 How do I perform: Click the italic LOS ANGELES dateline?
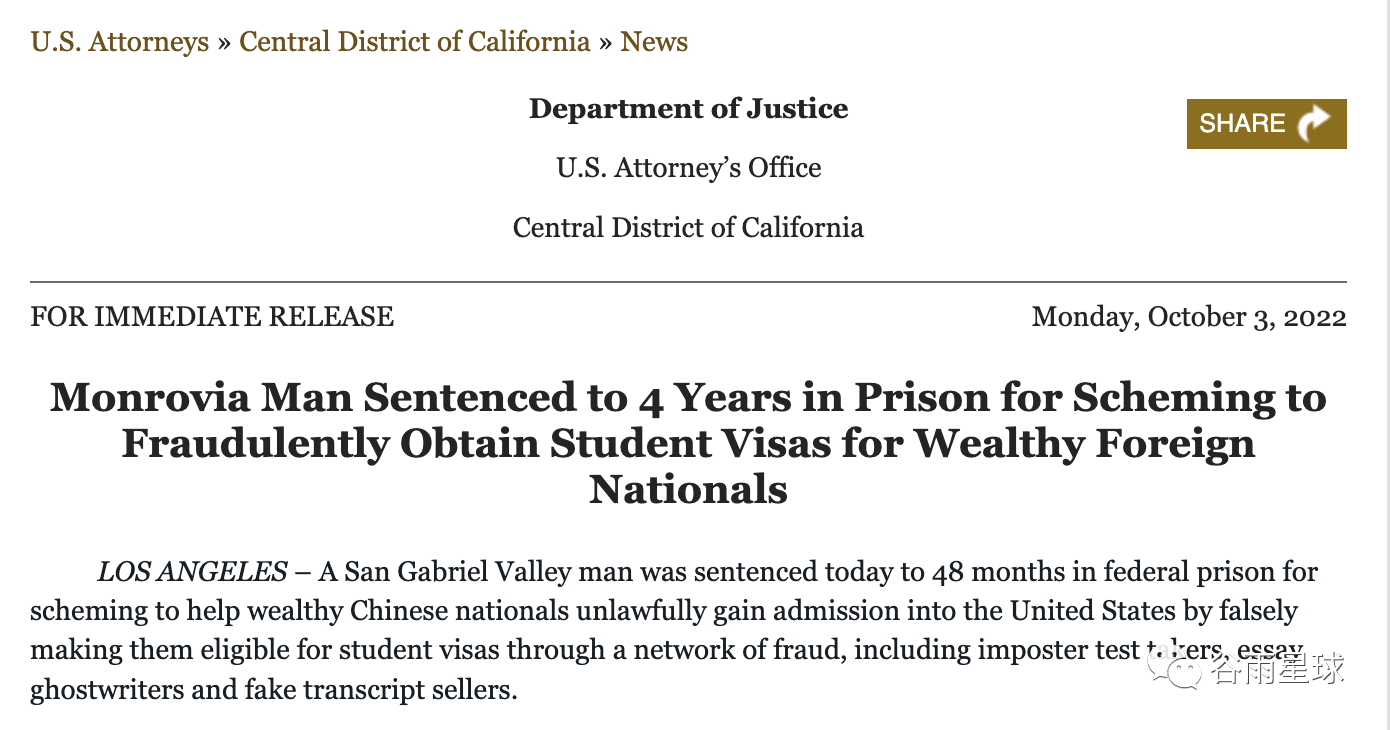coord(192,572)
